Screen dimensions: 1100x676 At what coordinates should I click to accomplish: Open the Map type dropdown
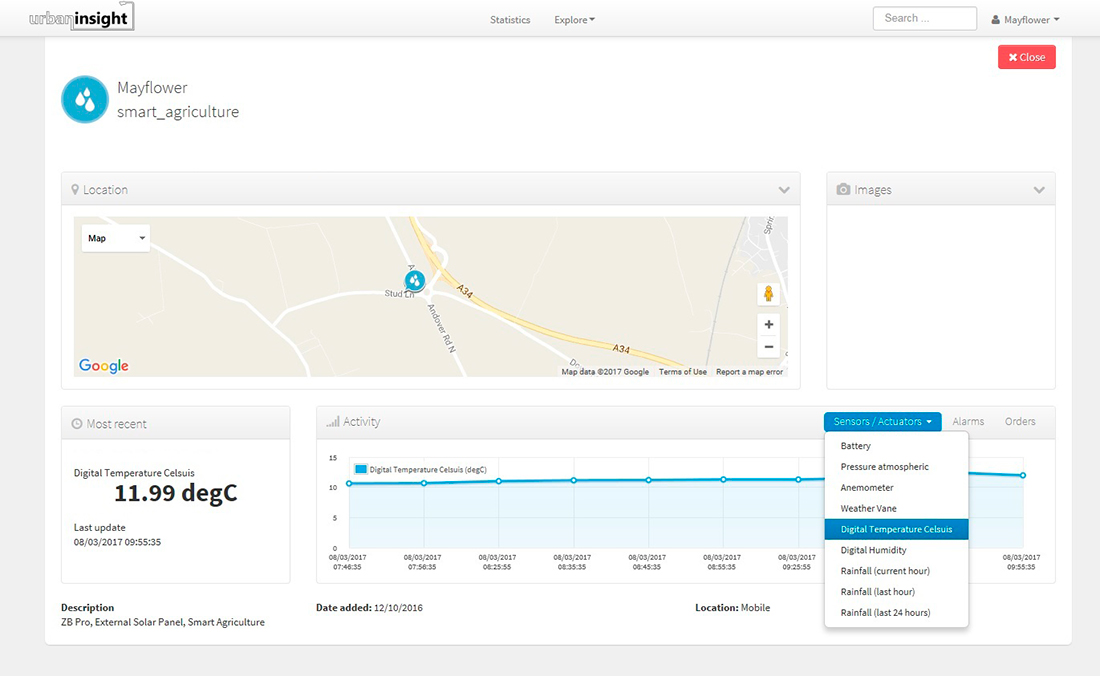point(116,238)
